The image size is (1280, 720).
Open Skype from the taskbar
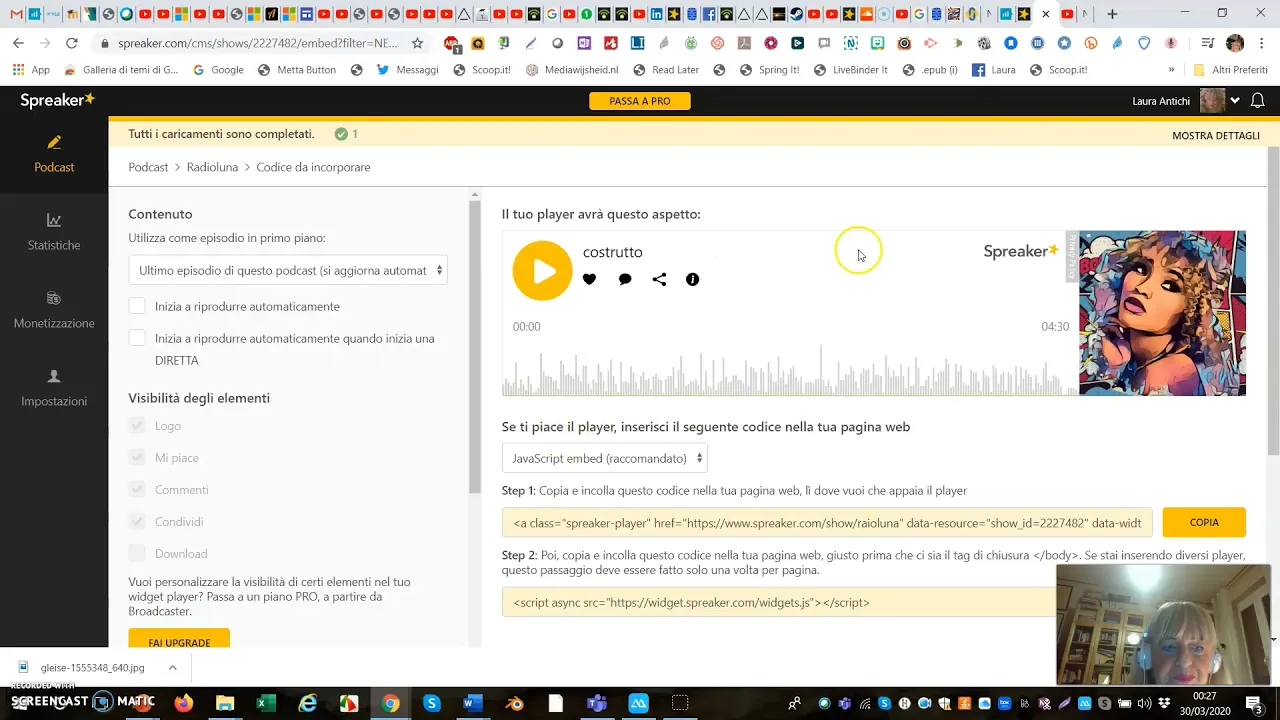(x=431, y=703)
